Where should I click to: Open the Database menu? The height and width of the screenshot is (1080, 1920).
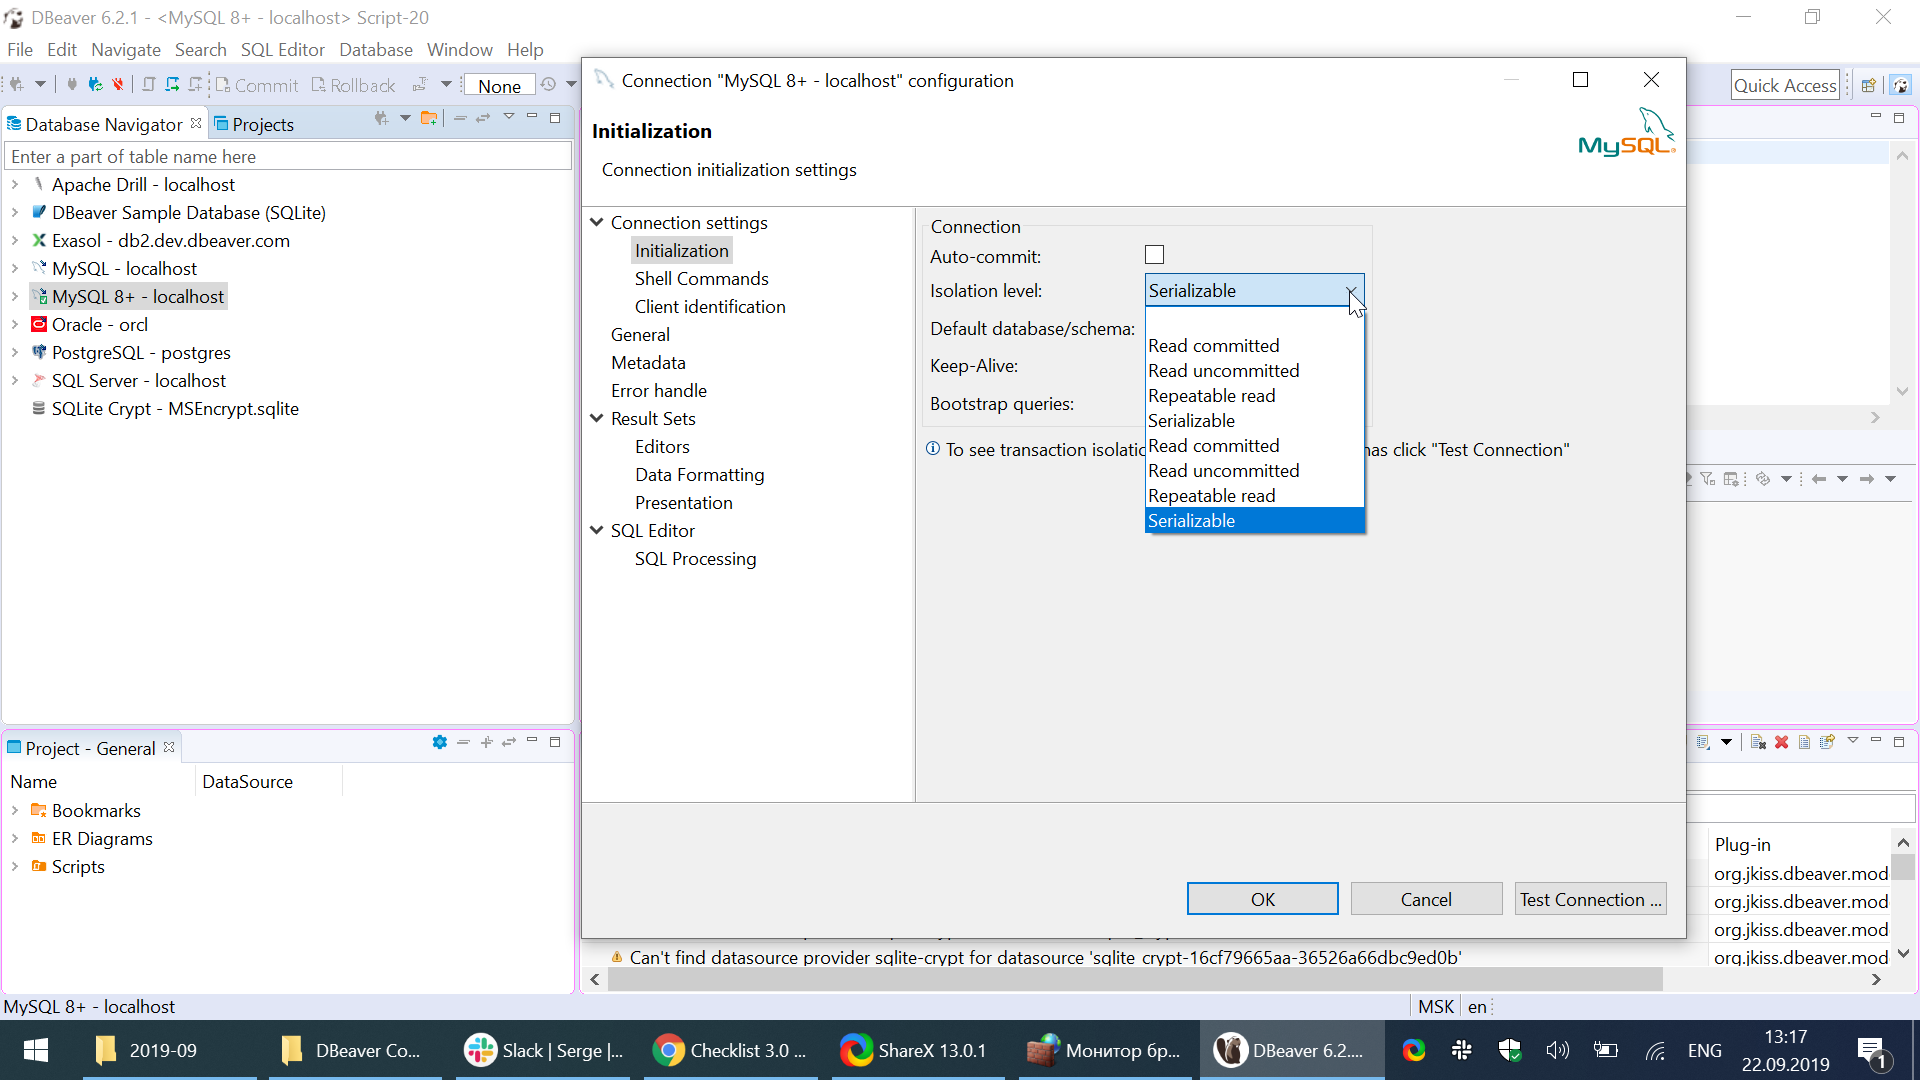pos(376,49)
